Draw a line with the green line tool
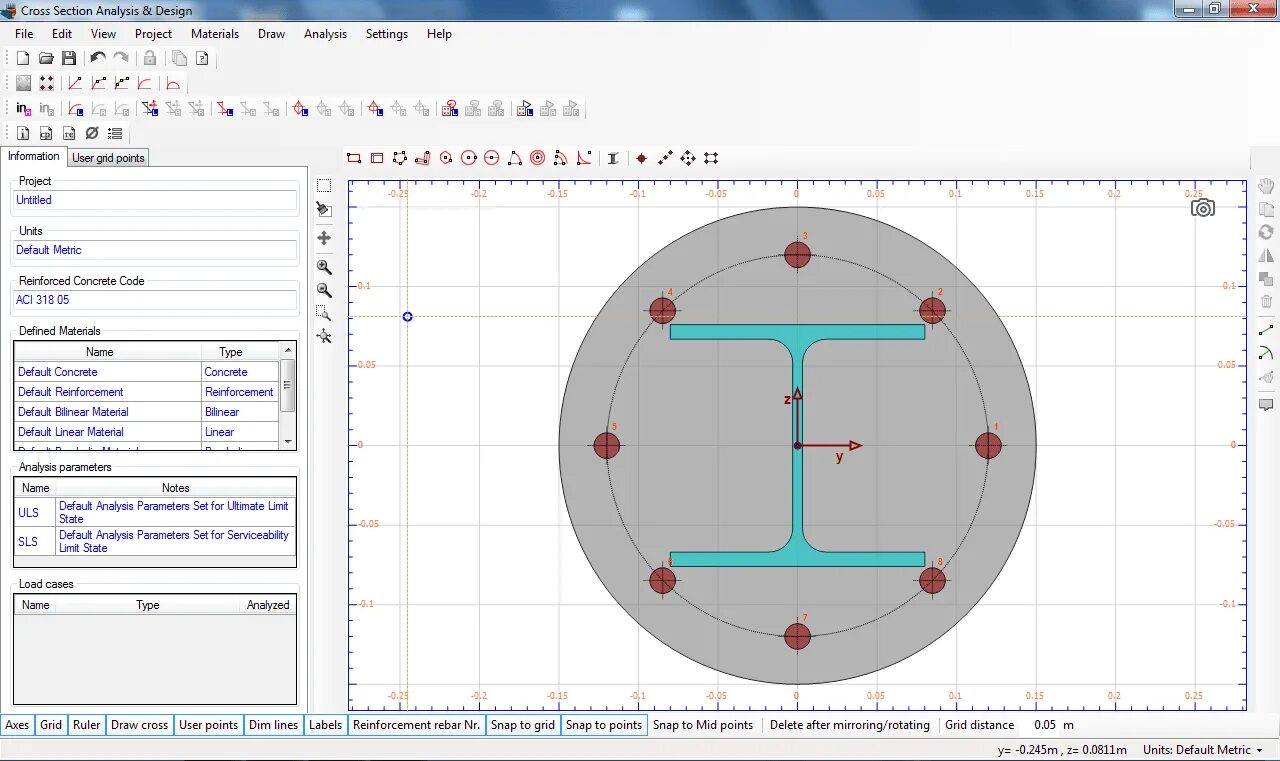Screen dimensions: 1280x761 1266,330
